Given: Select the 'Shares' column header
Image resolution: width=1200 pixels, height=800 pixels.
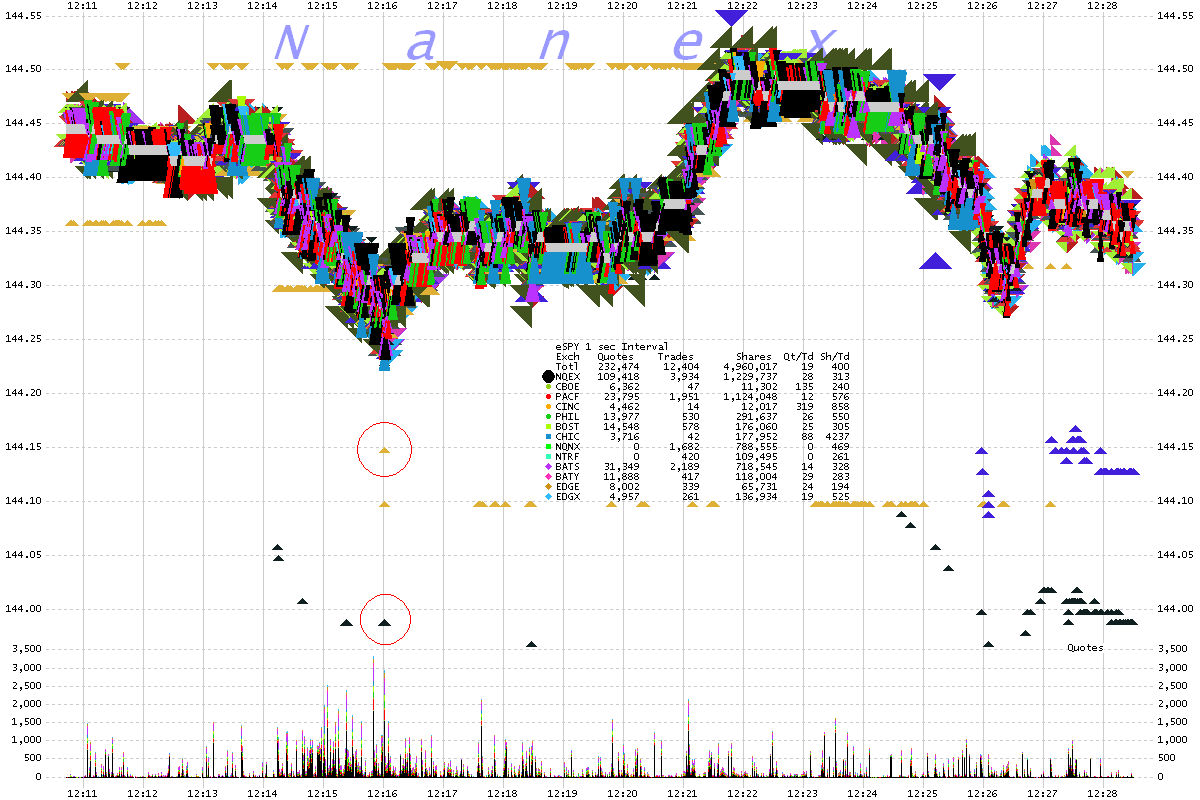Looking at the screenshot, I should pyautogui.click(x=753, y=356).
